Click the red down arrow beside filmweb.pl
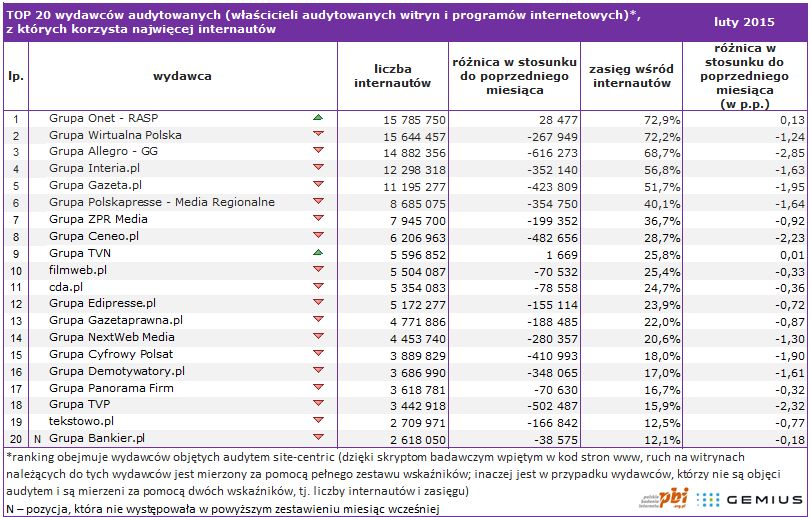811x517 pixels. tap(318, 269)
